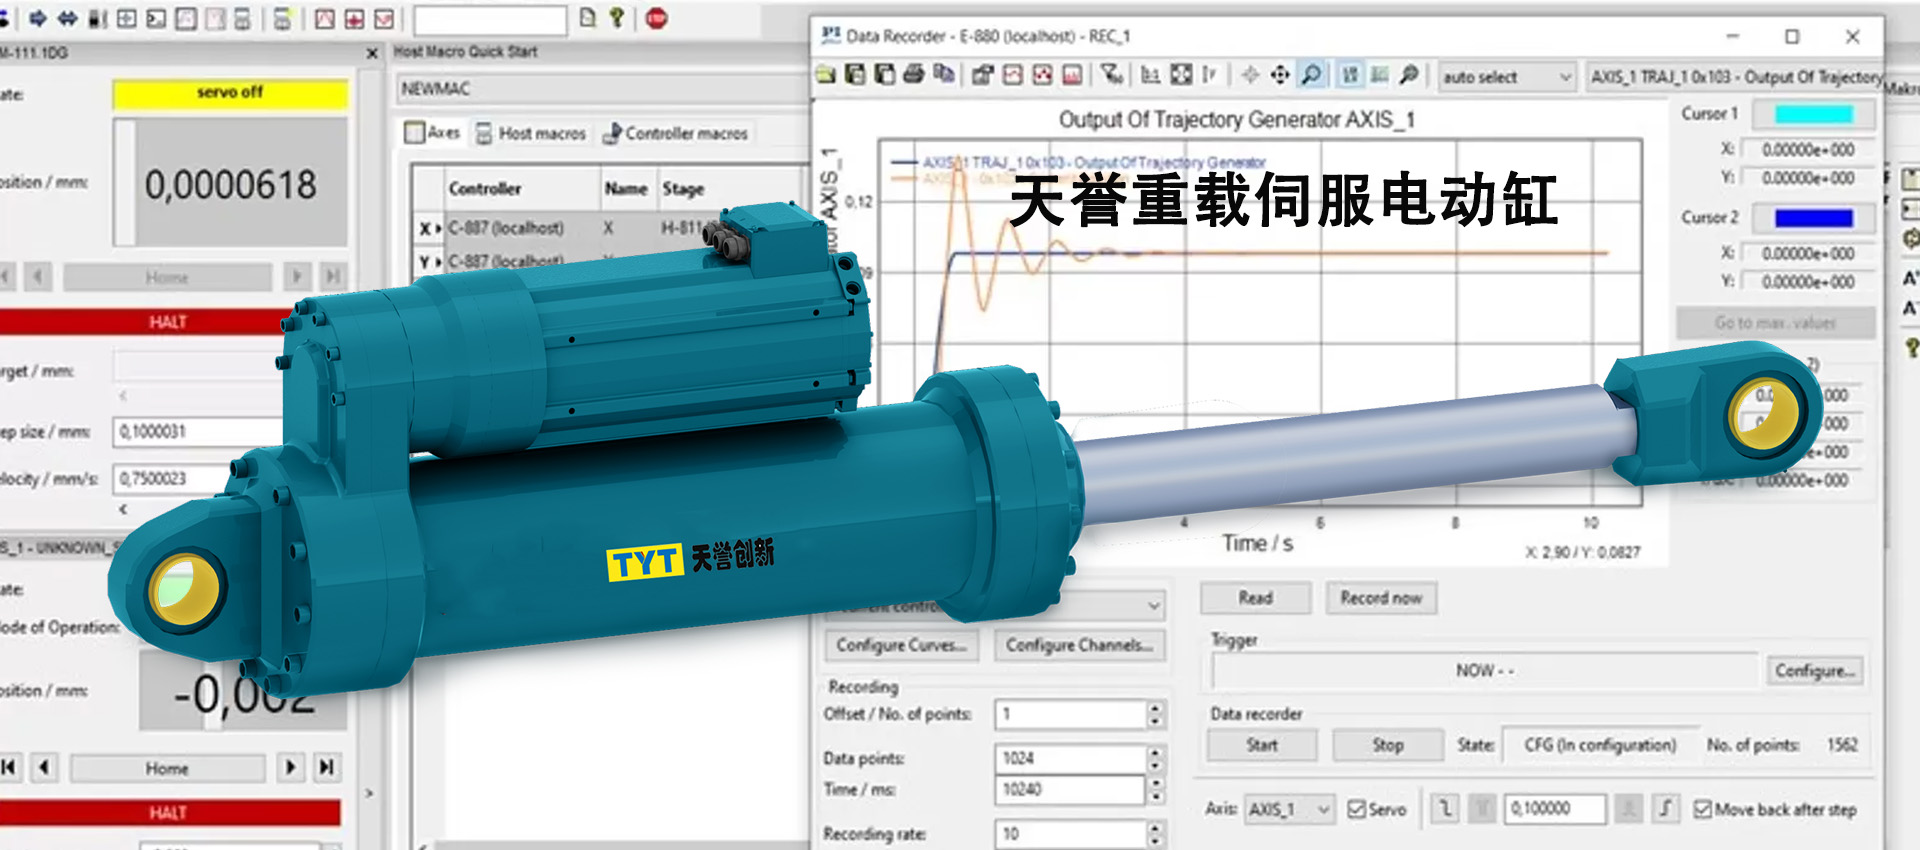1920x850 pixels.
Task: Click the pan four-arrow move tool
Action: pos(1279,75)
